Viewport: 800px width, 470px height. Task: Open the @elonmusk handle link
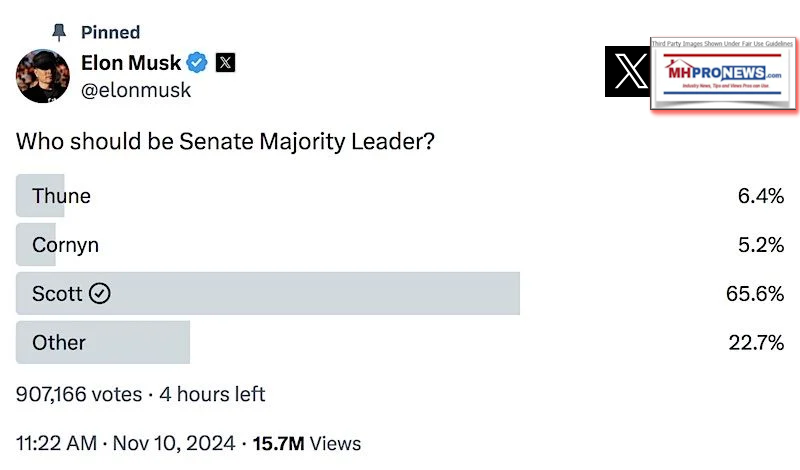[x=135, y=91]
